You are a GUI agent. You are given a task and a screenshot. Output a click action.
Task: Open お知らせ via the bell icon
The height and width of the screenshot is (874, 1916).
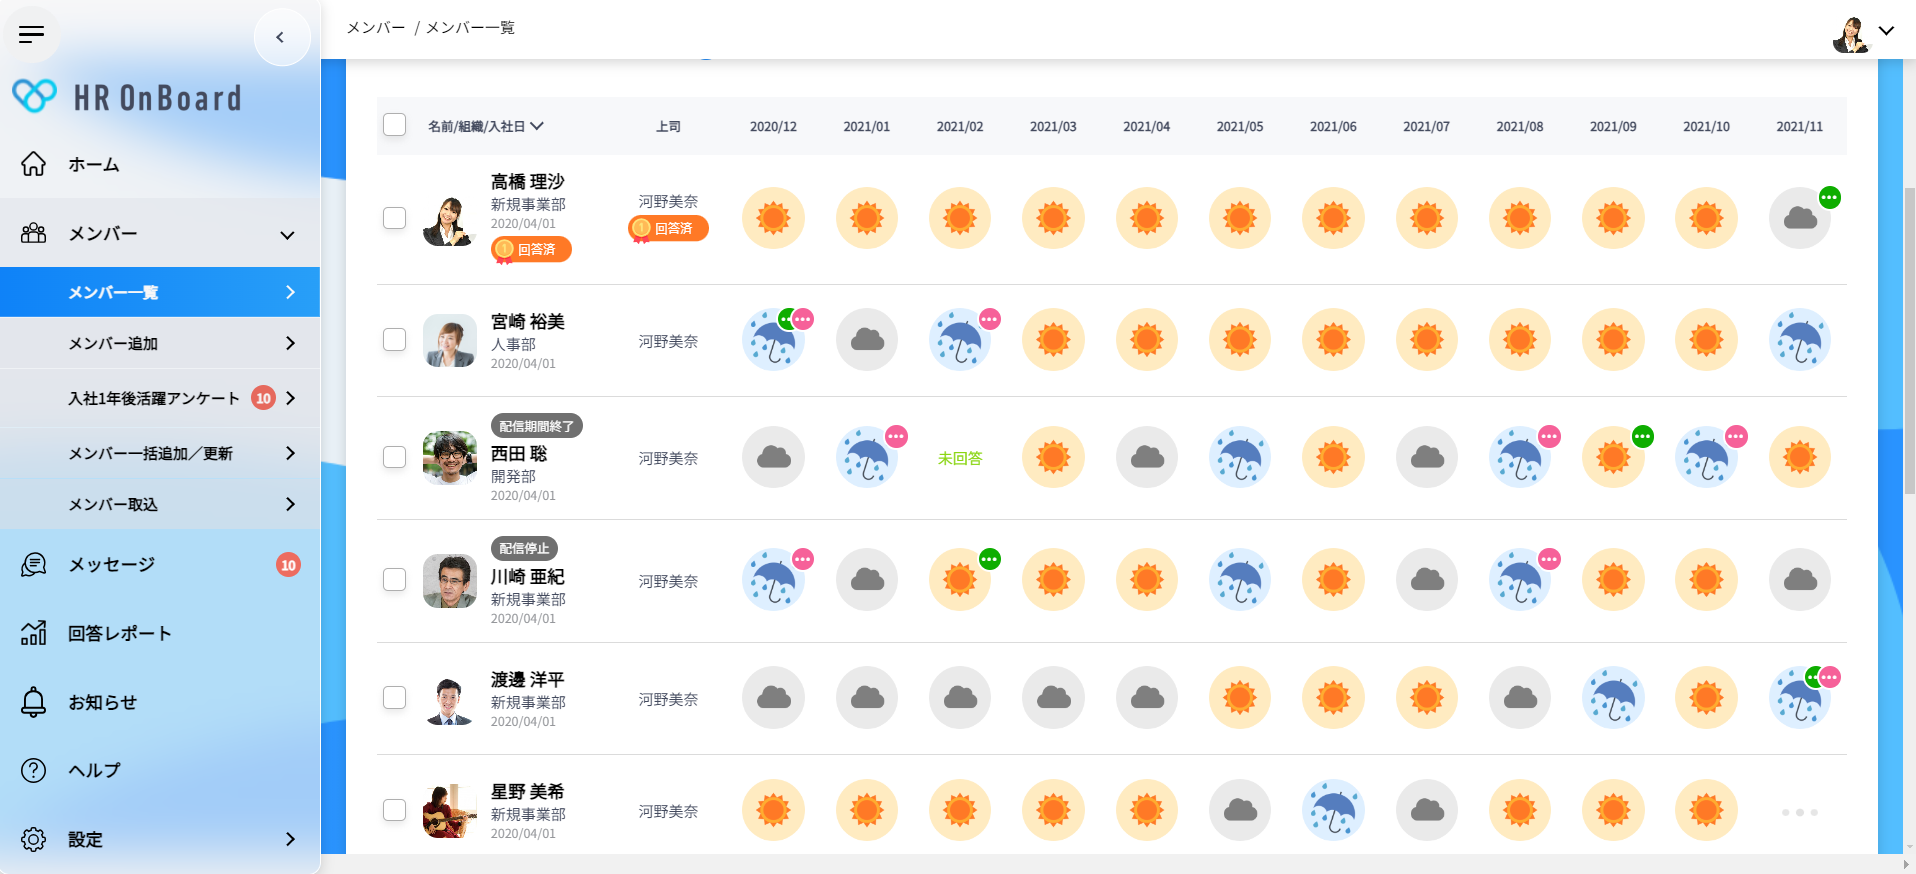click(x=34, y=702)
